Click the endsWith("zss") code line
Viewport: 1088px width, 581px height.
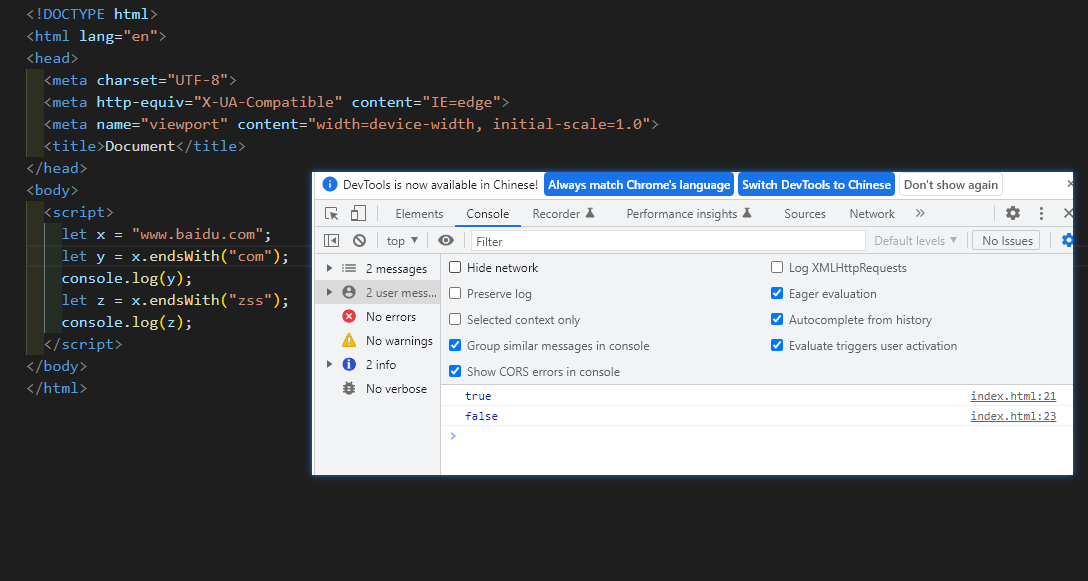point(175,301)
